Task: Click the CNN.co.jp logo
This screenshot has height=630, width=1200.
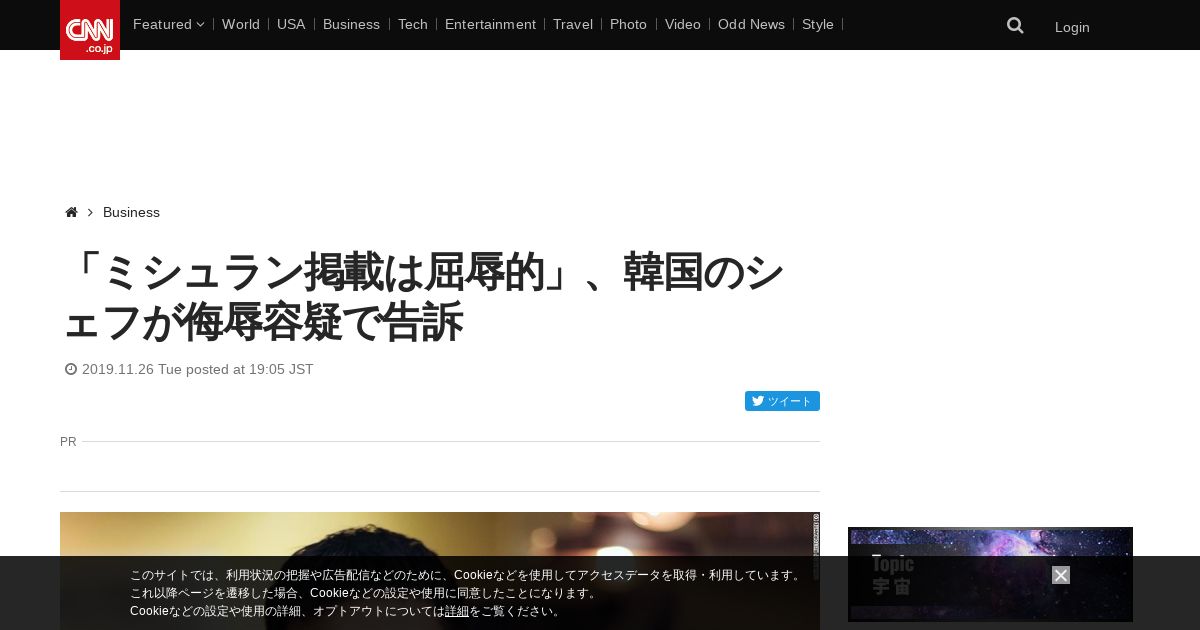Action: point(90,30)
